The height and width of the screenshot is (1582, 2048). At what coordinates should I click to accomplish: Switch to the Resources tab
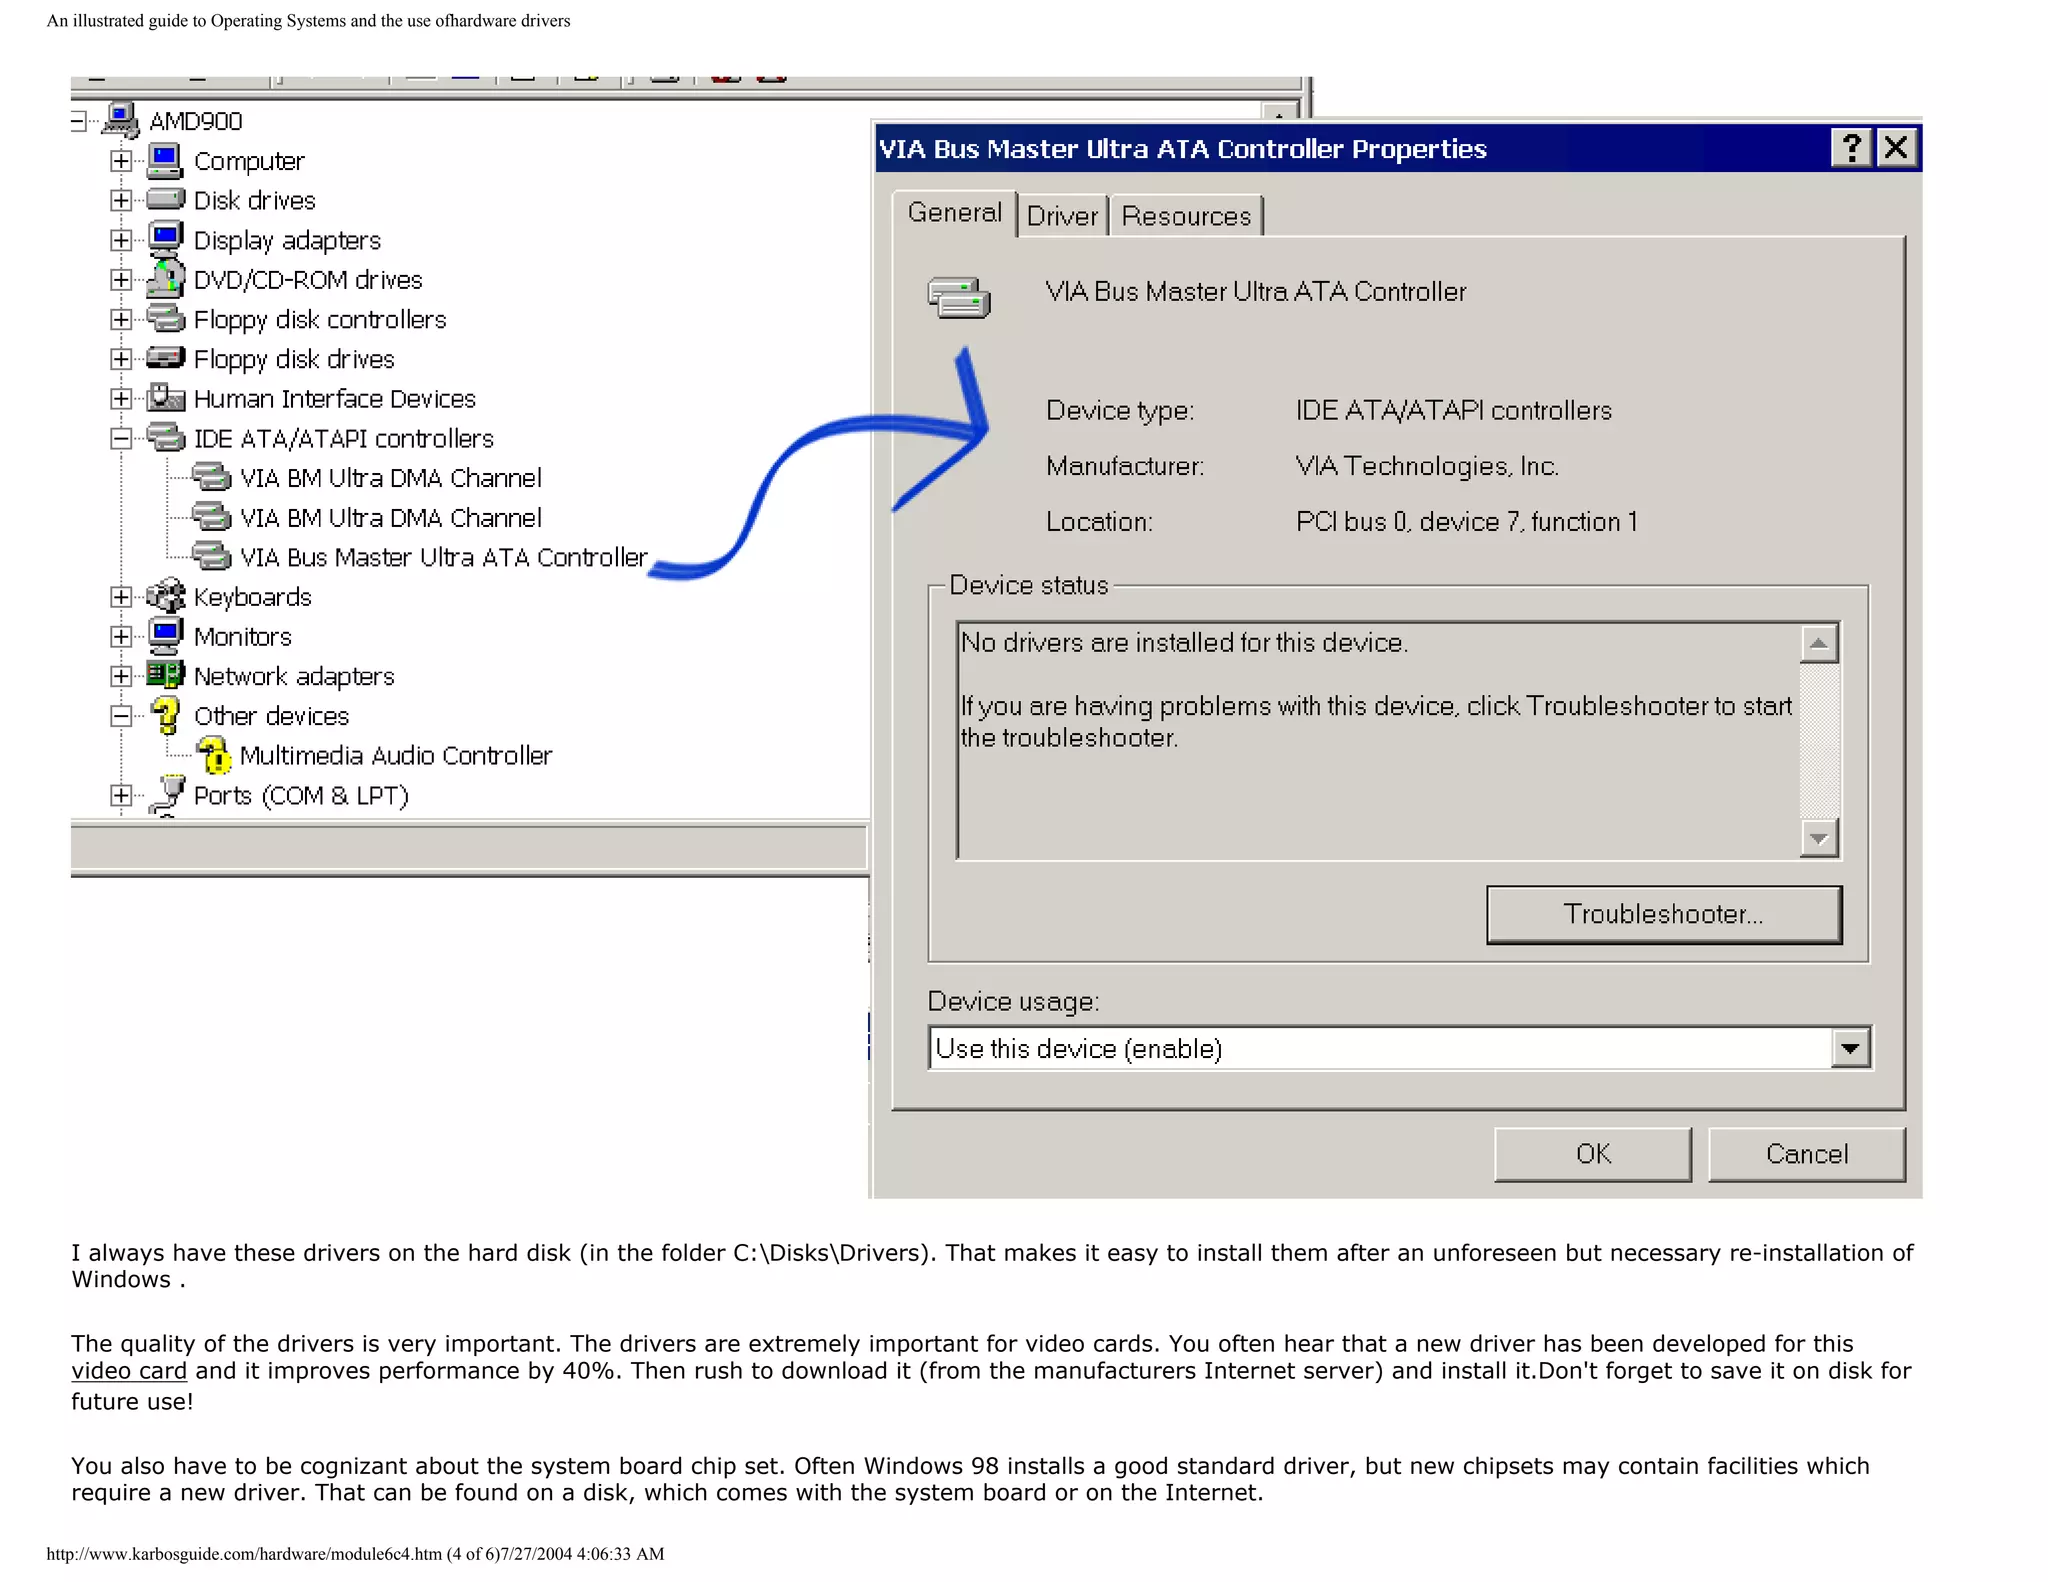1186,216
